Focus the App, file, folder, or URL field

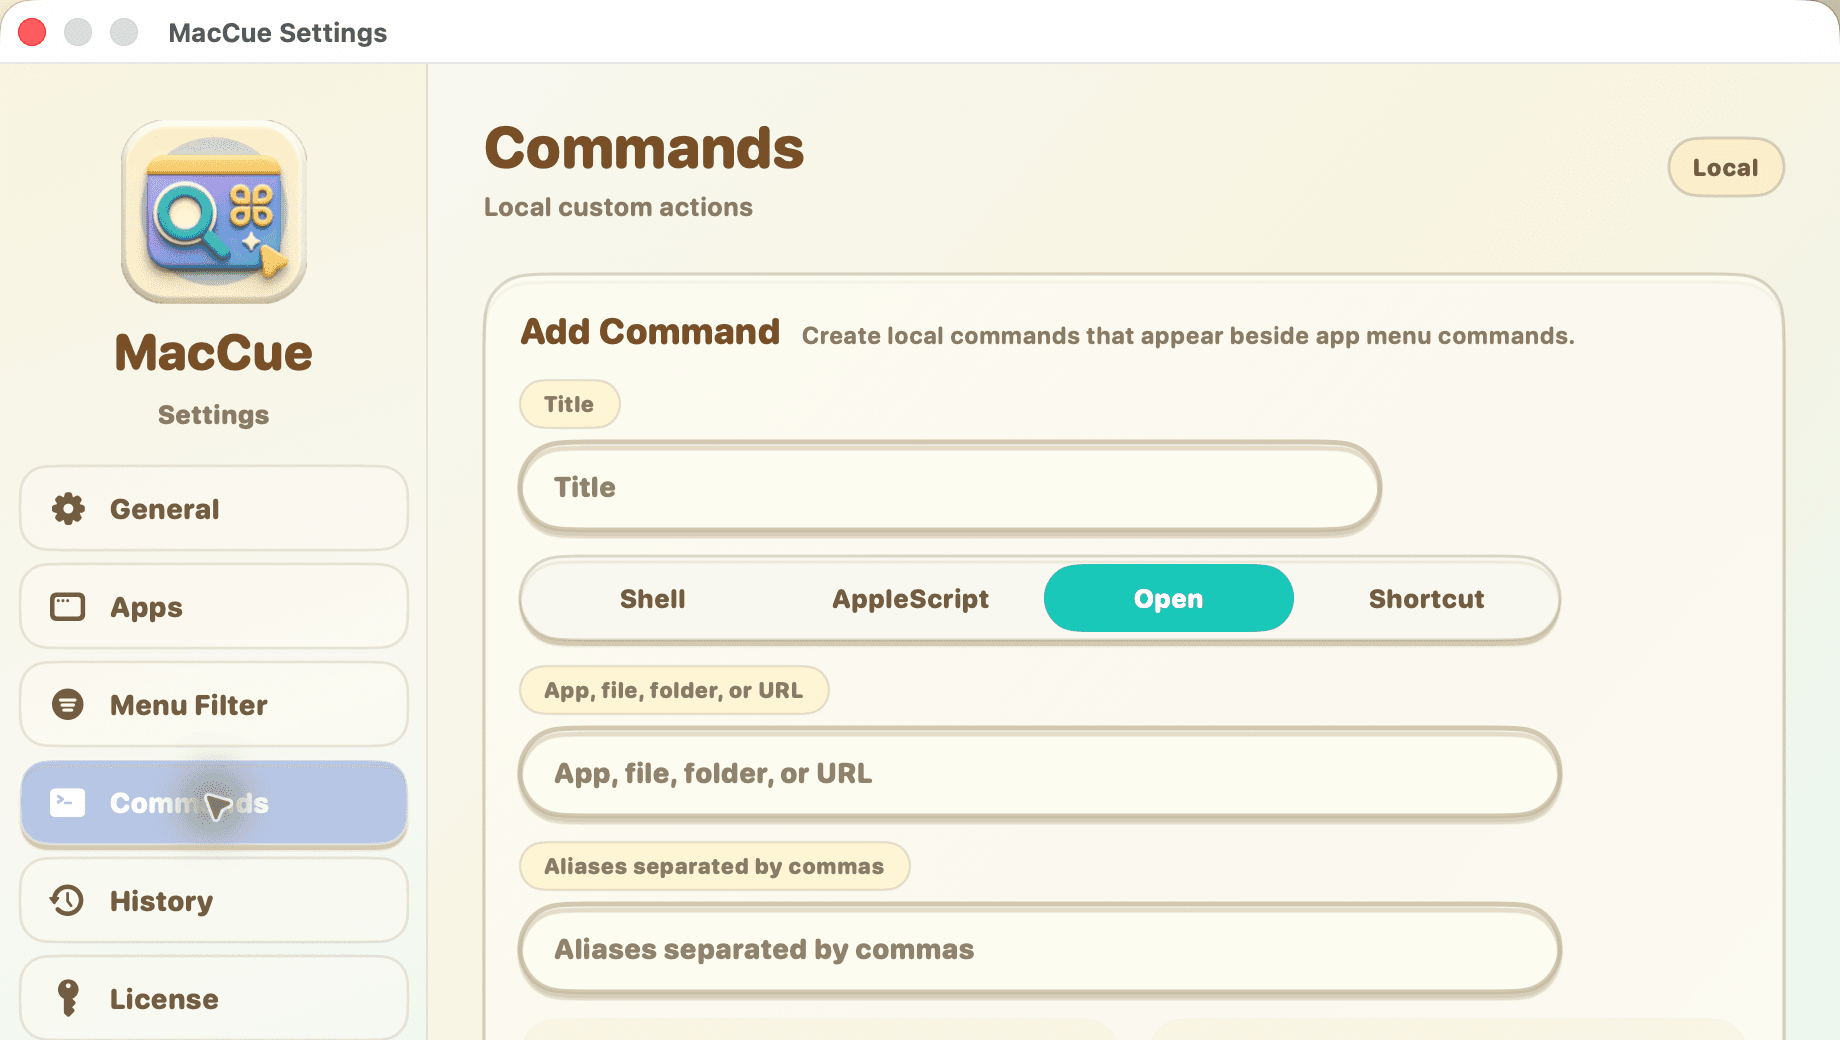click(1040, 773)
